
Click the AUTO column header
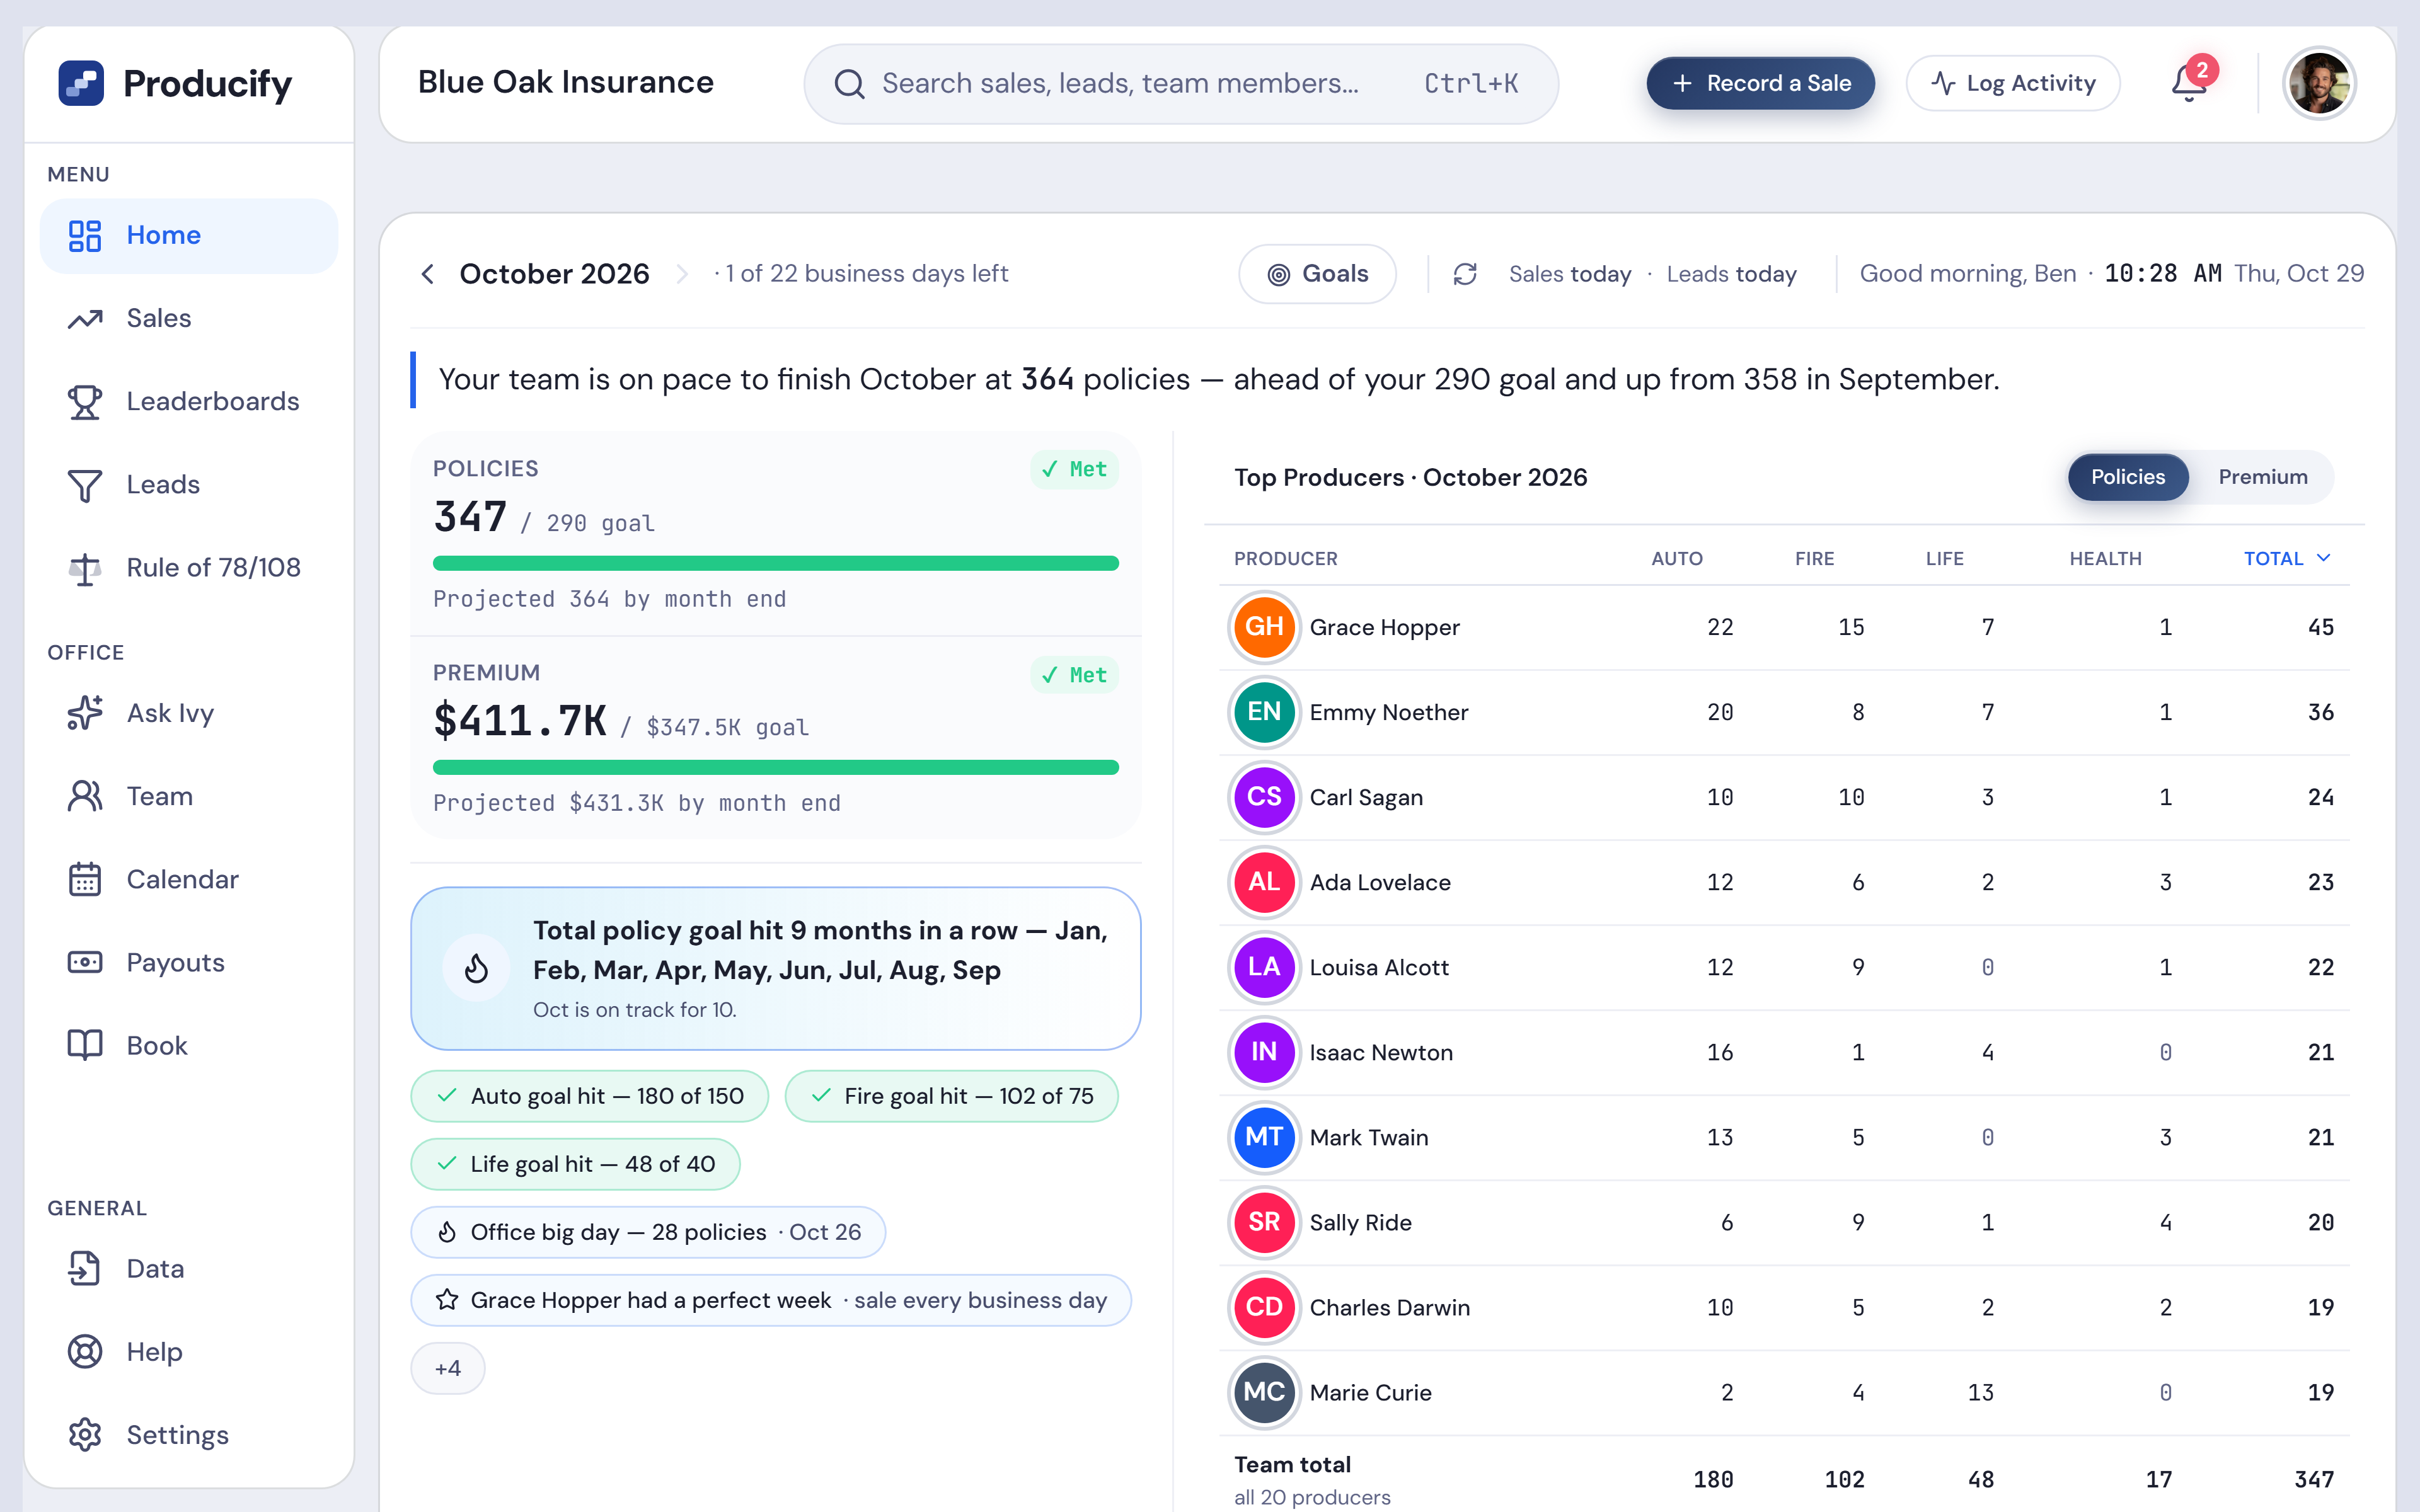point(1676,558)
